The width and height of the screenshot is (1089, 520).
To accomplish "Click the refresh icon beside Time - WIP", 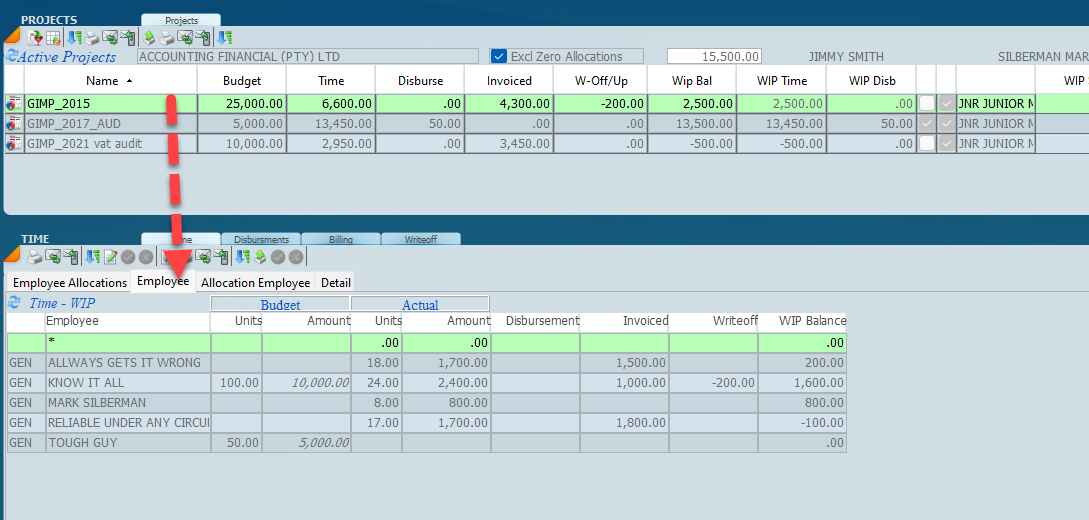I will coord(14,302).
